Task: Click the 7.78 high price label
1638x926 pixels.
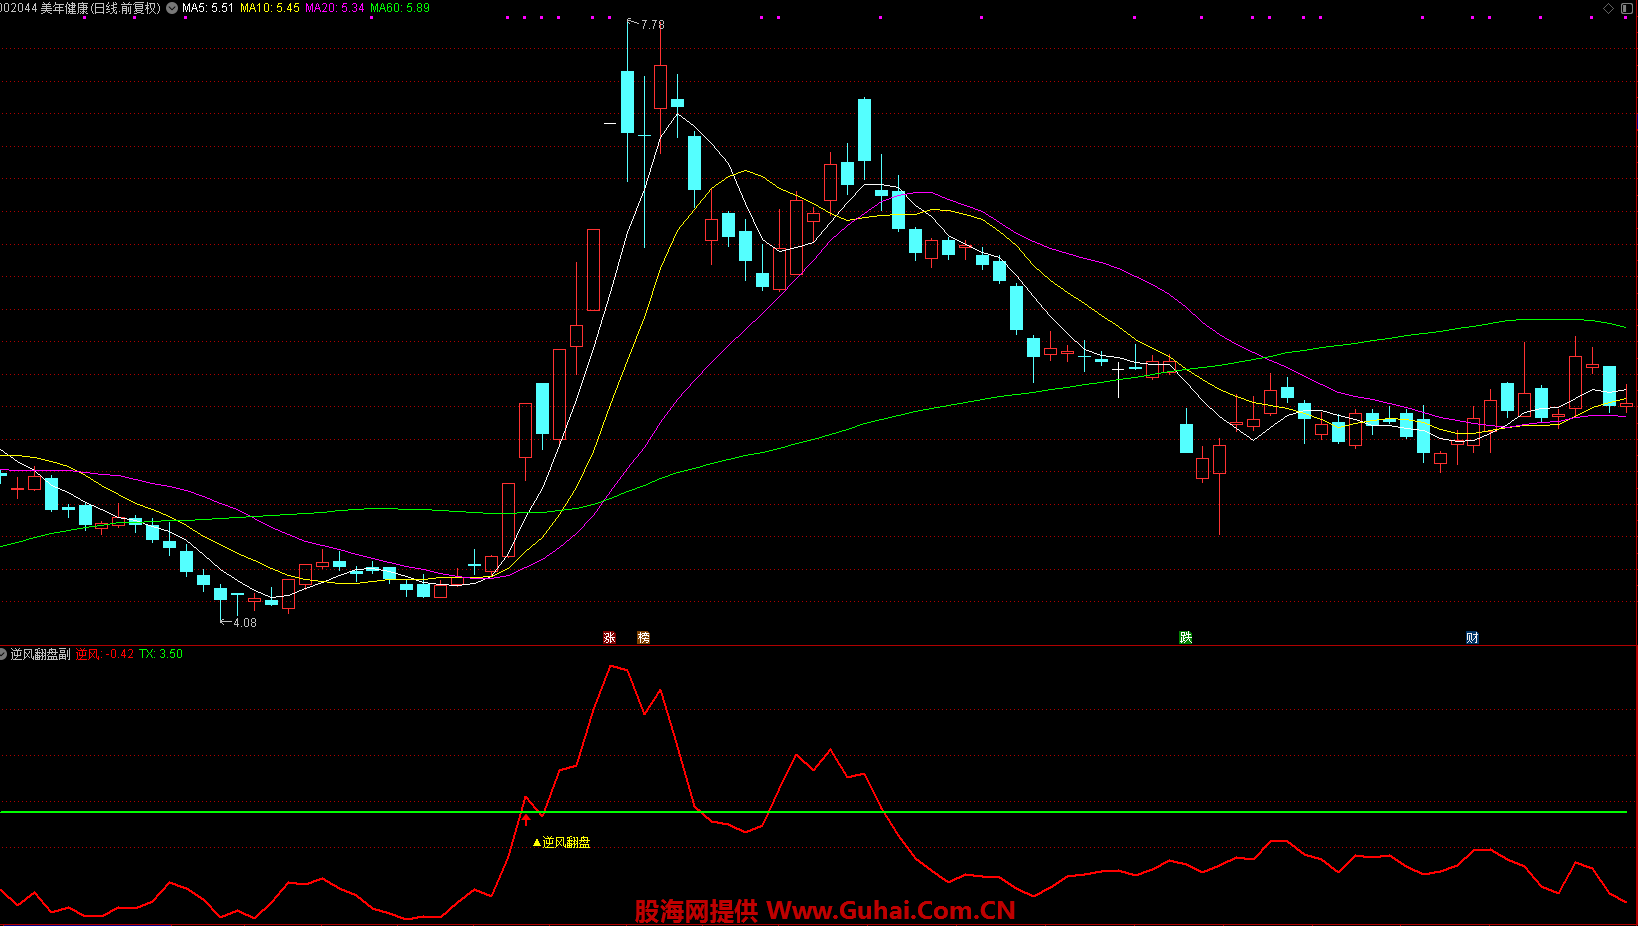Action: pyautogui.click(x=652, y=24)
